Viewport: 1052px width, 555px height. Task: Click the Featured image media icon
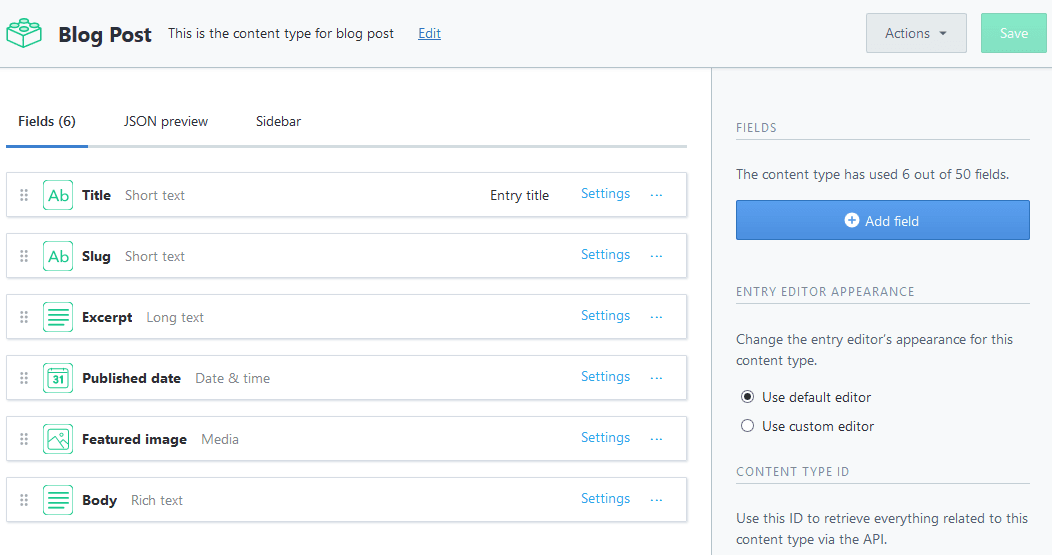[58, 439]
